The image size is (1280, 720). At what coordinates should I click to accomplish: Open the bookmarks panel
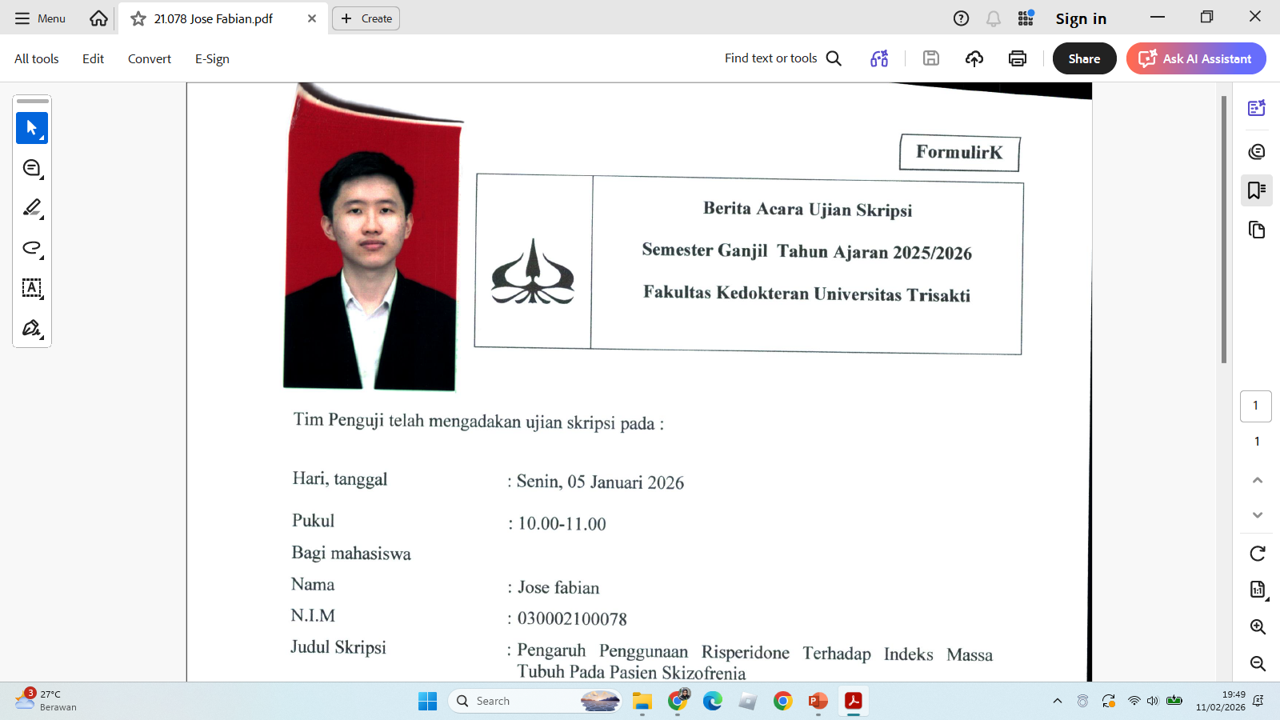pos(1257,190)
